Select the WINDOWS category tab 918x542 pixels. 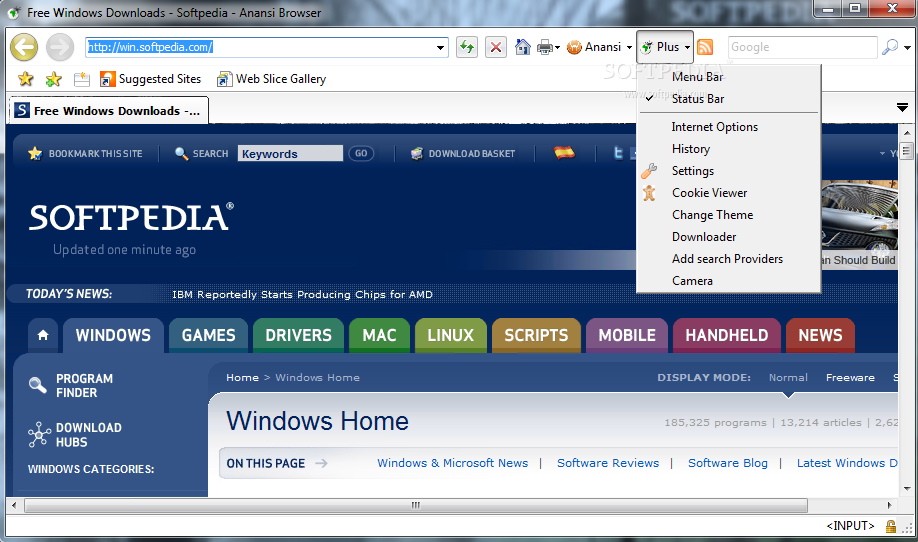(113, 335)
